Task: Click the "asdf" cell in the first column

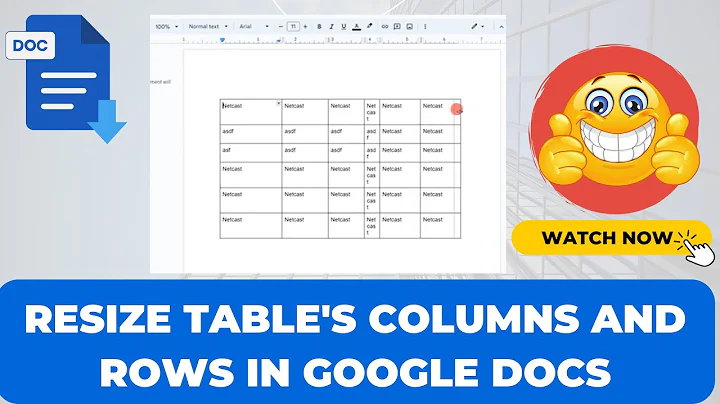Action: [x=251, y=134]
